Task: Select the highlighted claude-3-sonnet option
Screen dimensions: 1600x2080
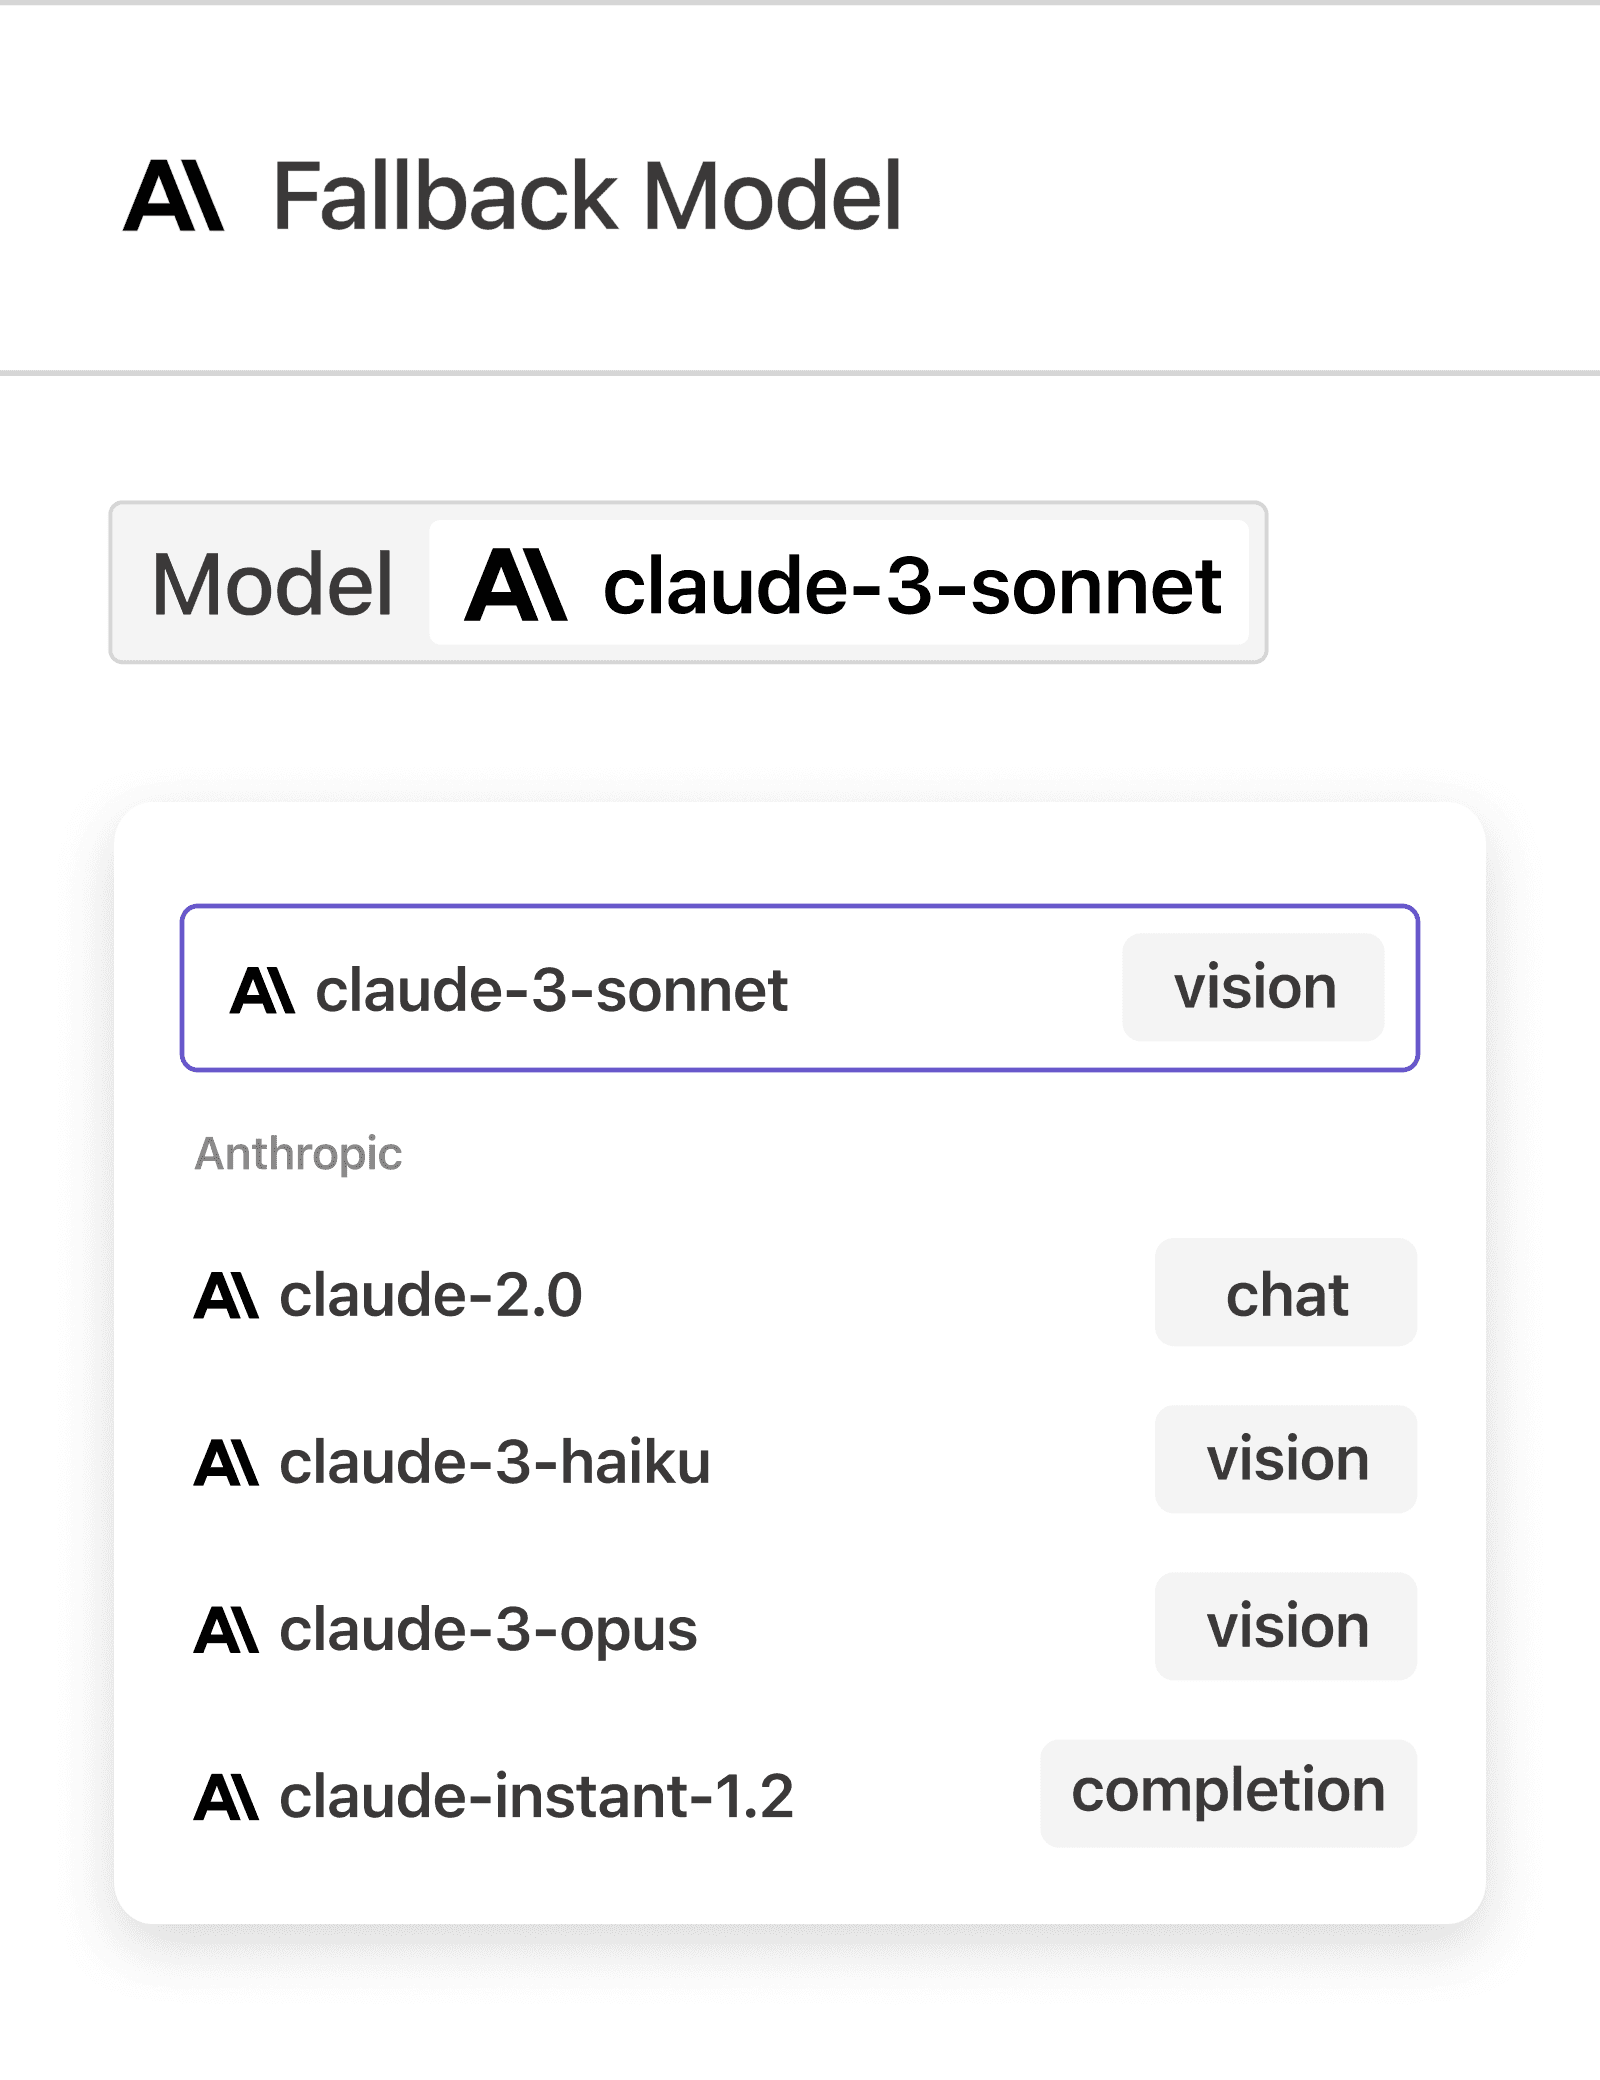Action: [600, 990]
